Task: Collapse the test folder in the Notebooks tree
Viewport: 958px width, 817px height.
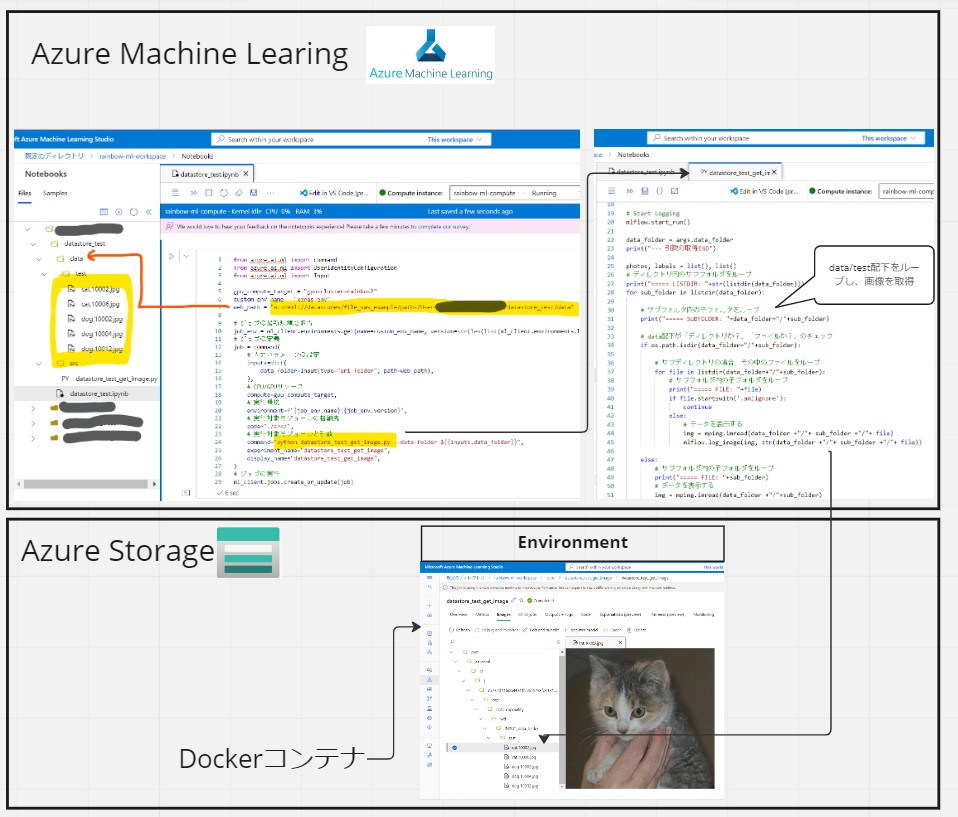Action: point(45,273)
